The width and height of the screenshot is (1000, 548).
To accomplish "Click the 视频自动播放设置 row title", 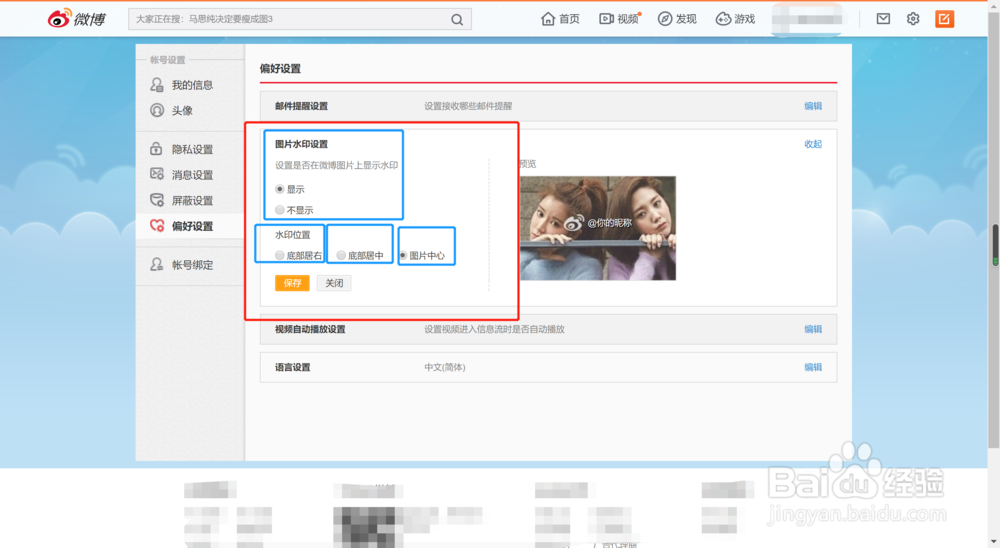I will tap(310, 329).
